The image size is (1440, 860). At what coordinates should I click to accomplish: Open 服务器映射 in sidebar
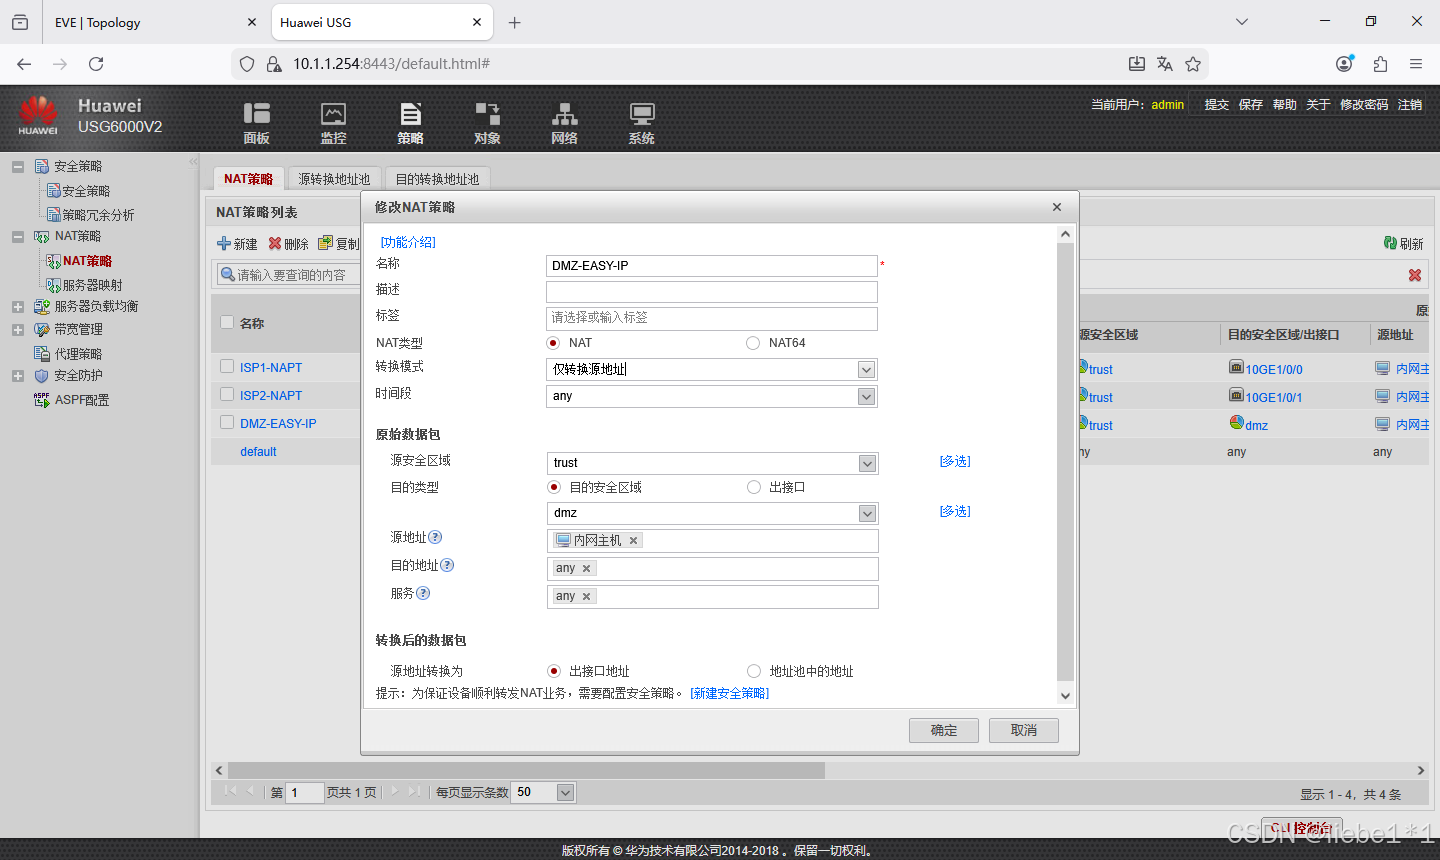tap(92, 285)
